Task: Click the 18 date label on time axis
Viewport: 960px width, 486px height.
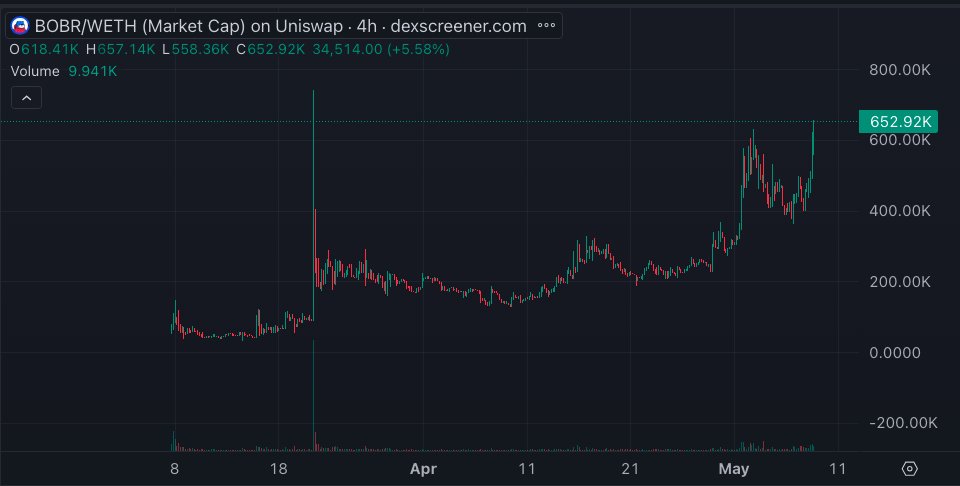Action: (279, 469)
